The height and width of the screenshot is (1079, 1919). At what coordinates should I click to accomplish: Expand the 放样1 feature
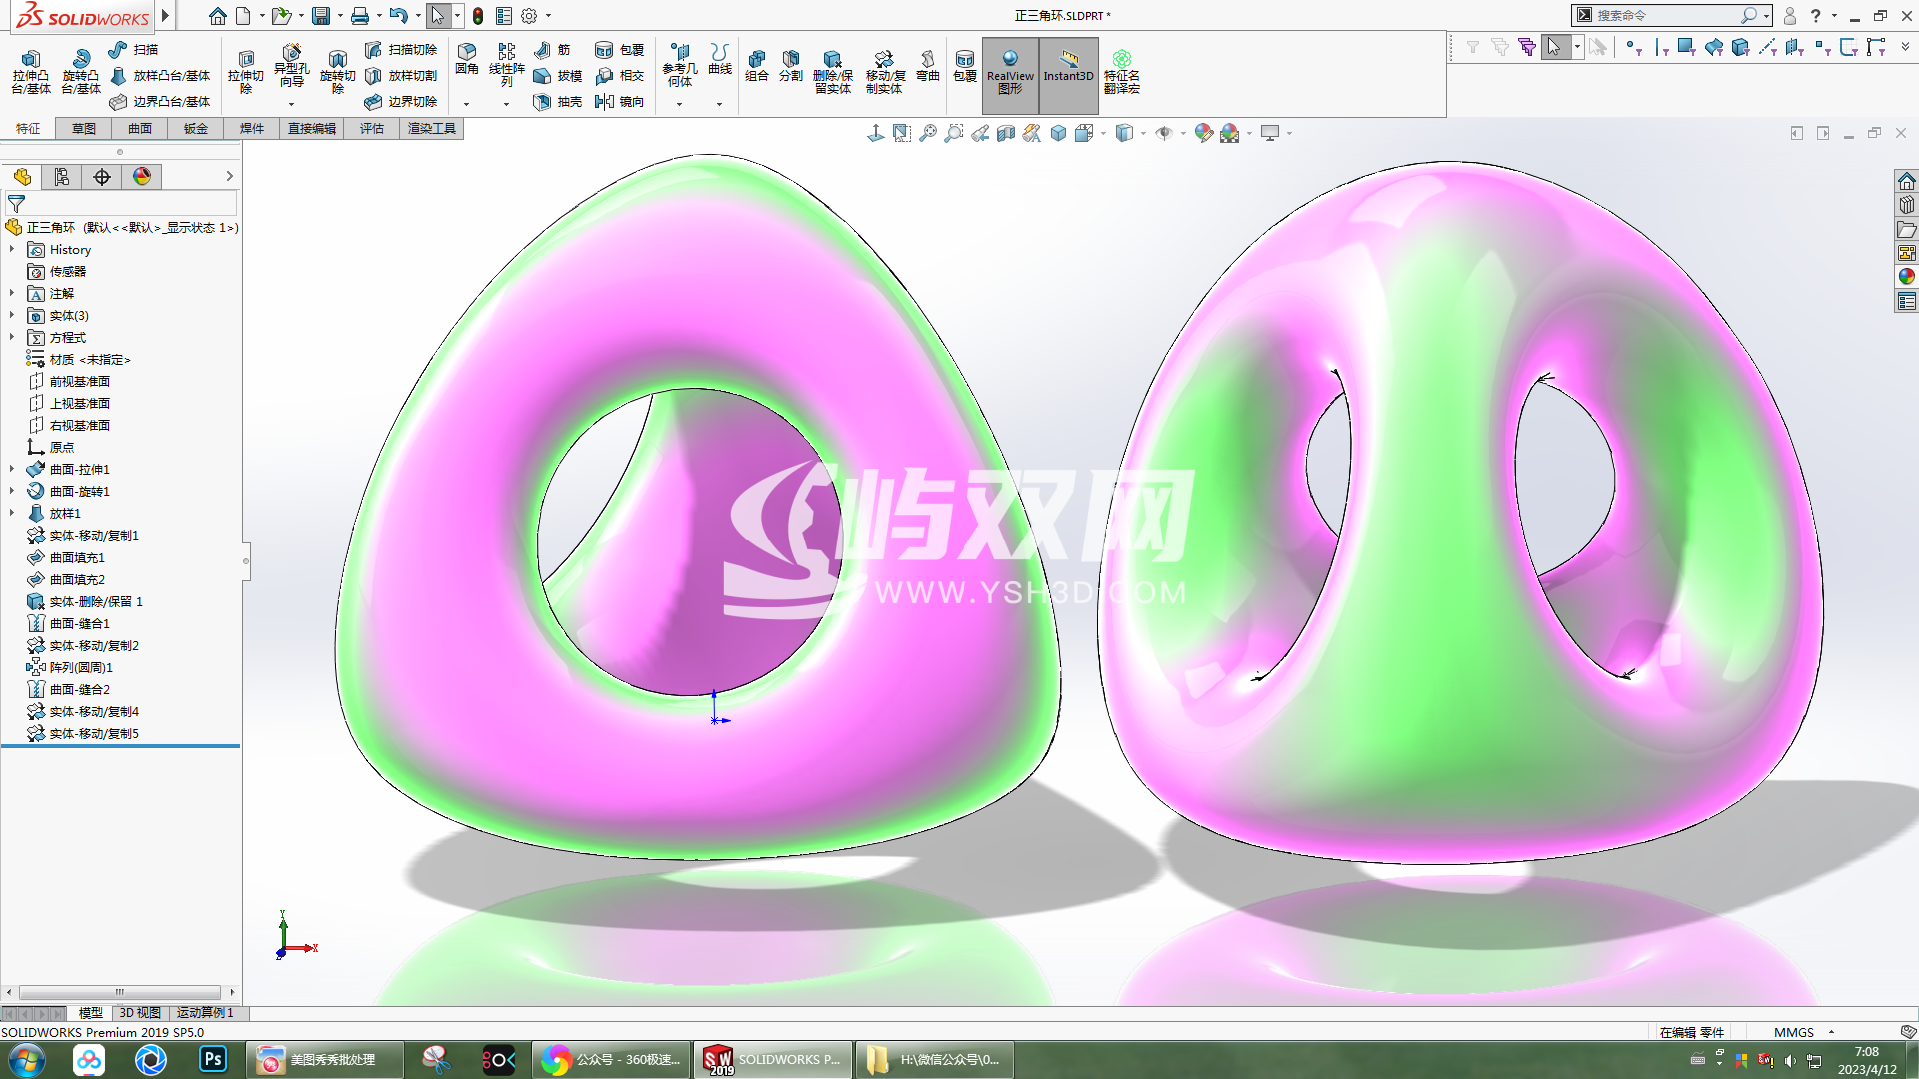pyautogui.click(x=12, y=513)
